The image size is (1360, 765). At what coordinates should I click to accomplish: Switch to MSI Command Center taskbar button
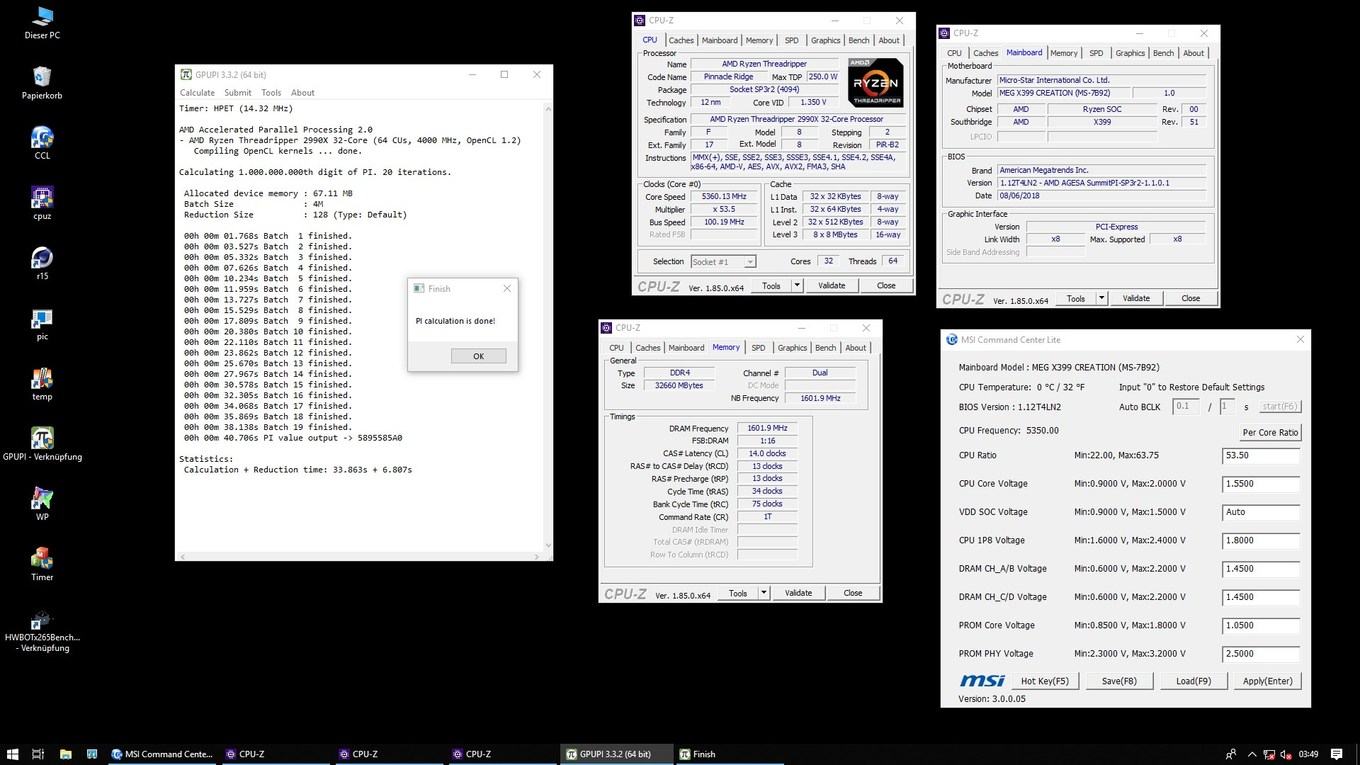[x=161, y=754]
